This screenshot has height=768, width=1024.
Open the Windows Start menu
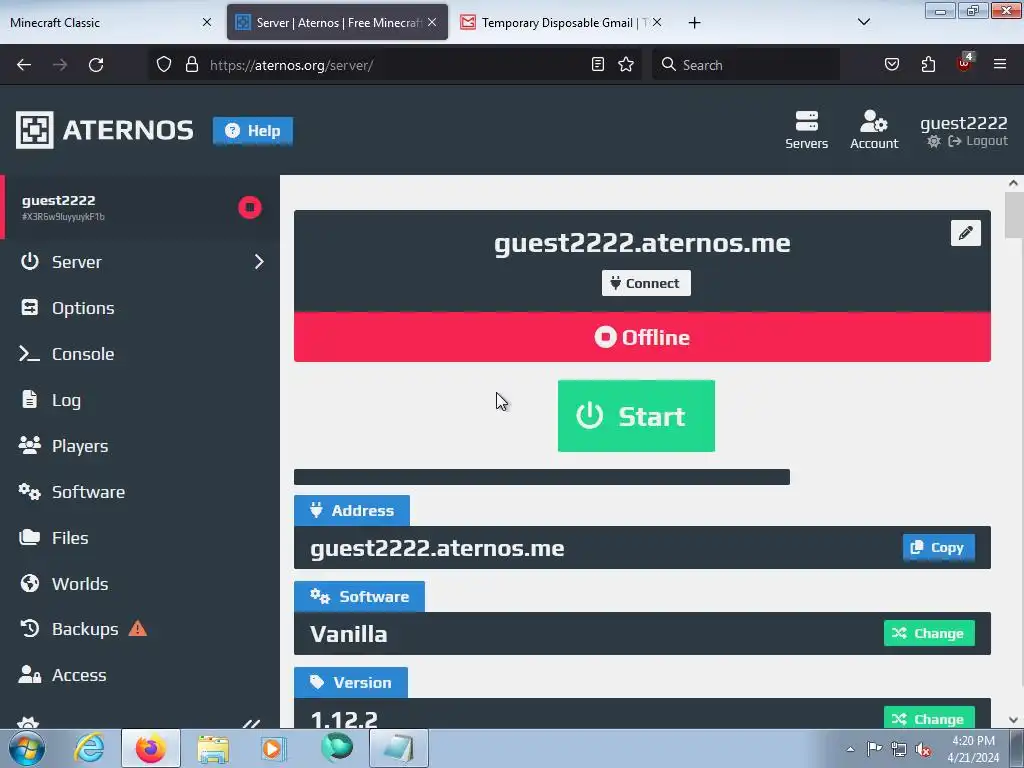(26, 748)
